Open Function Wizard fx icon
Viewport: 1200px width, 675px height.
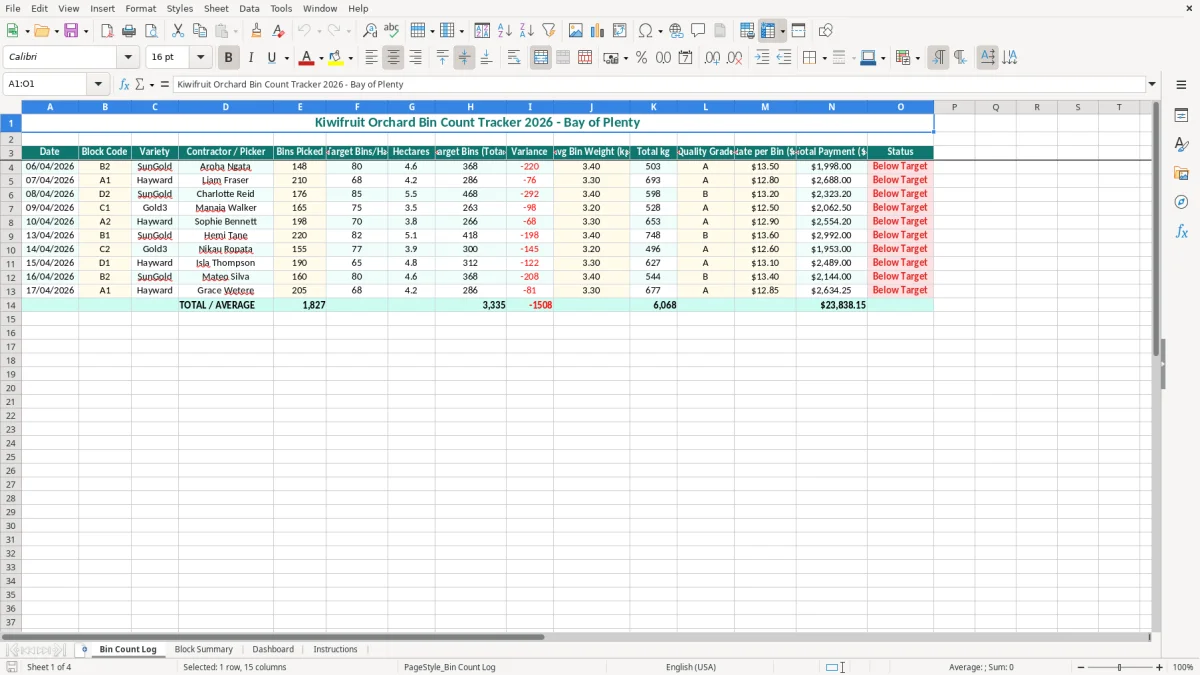(x=124, y=84)
